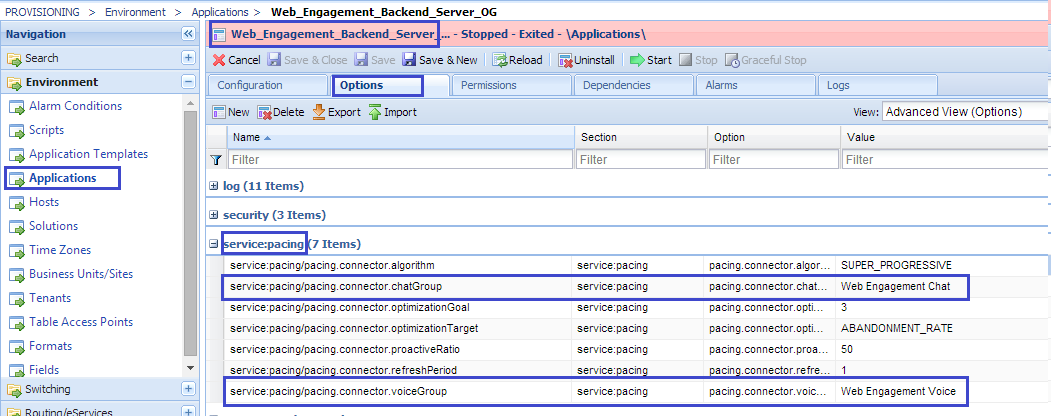Click the Uninstall toolbar button
Screen dimensions: 1051x416
tap(586, 60)
